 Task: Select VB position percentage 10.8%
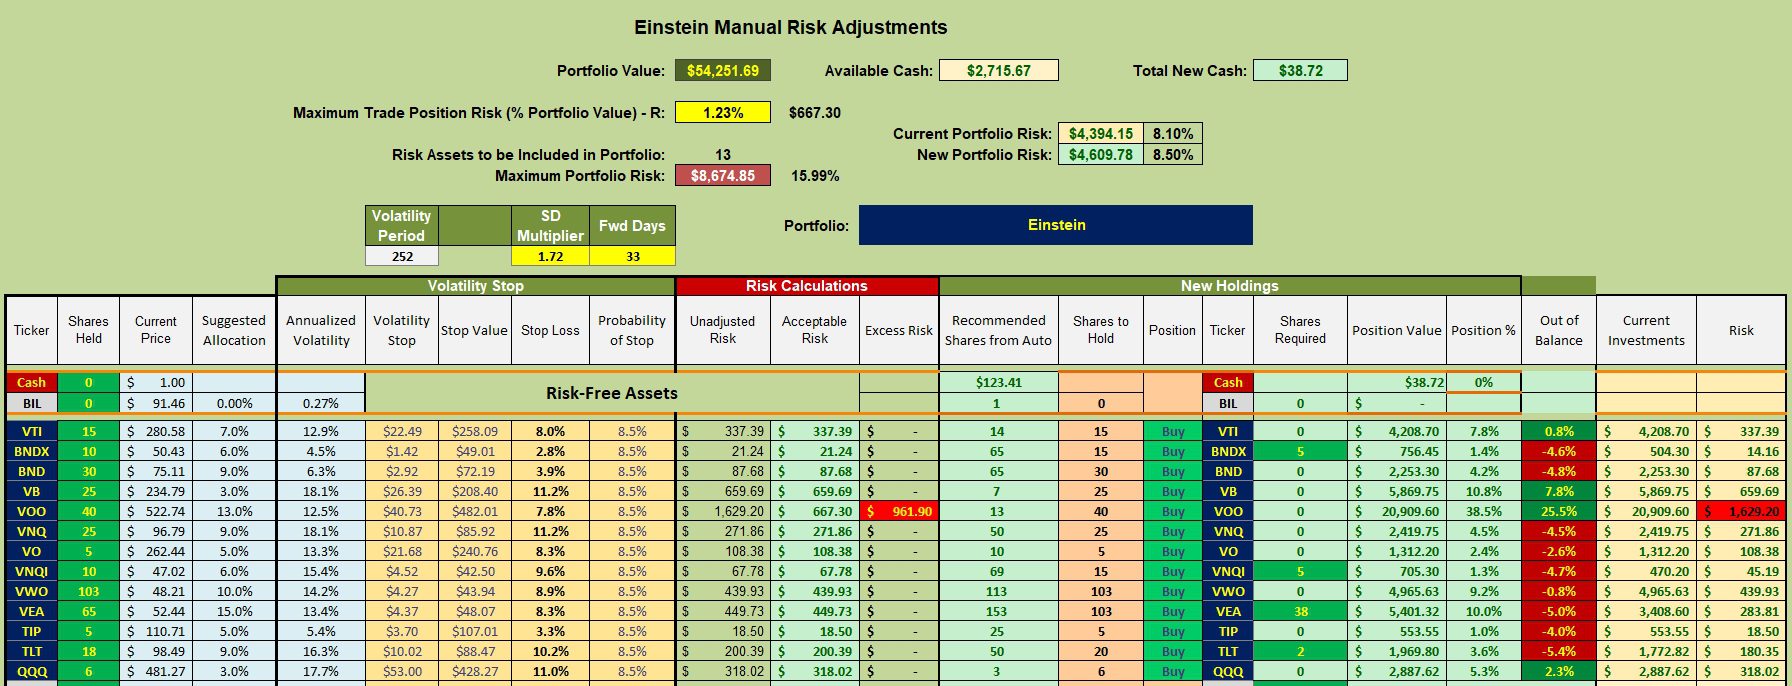coord(1483,491)
